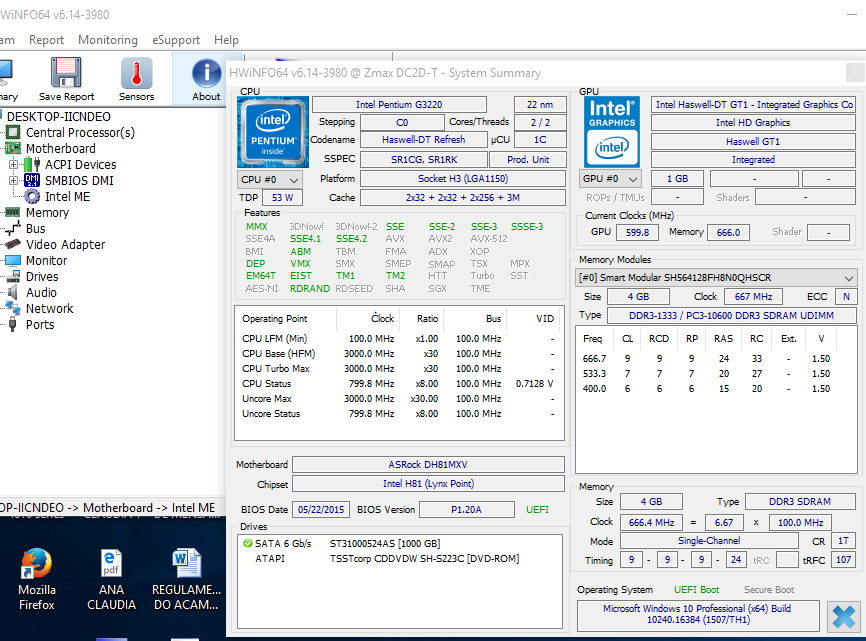Click the BIOS Date 05/22/2015 field
The height and width of the screenshot is (641, 866).
click(321, 510)
